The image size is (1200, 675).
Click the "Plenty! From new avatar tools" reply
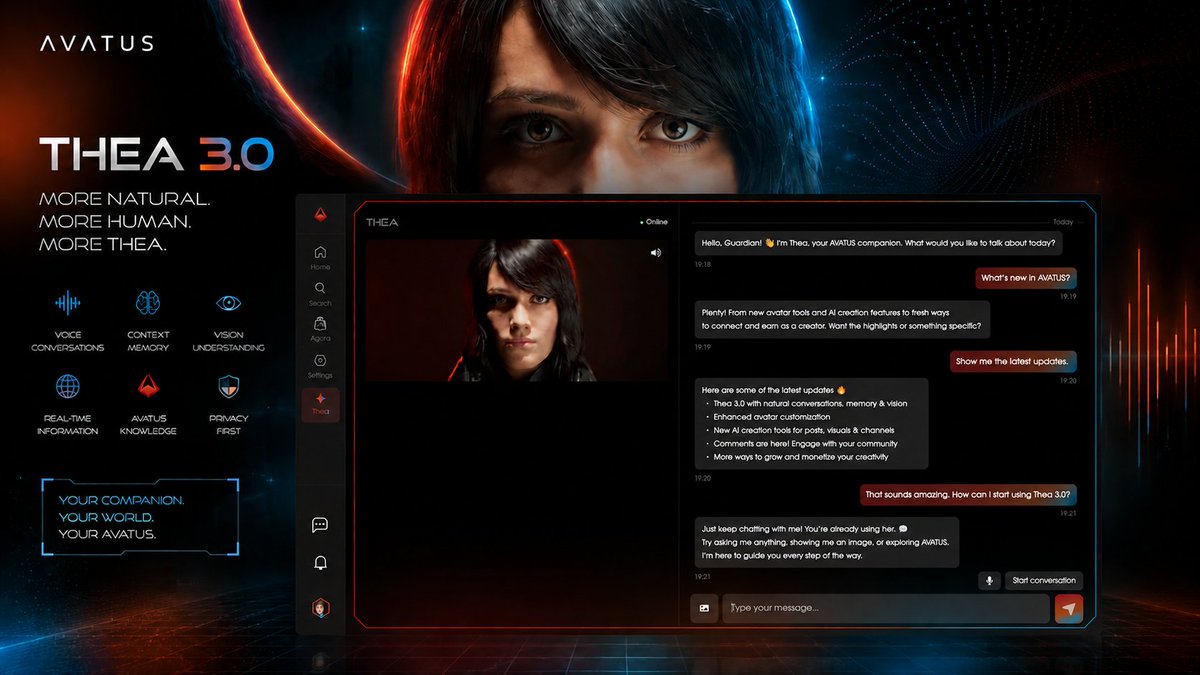(842, 319)
